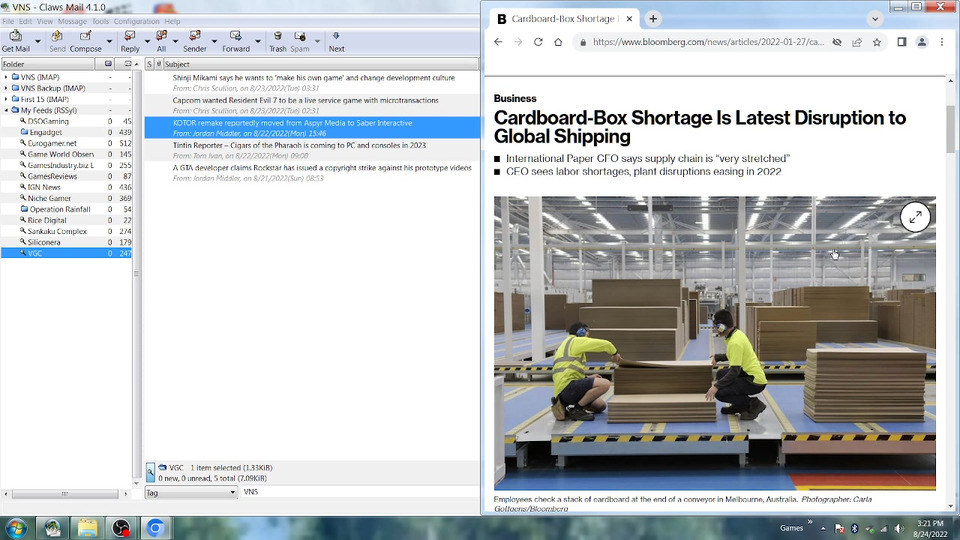Viewport: 960px width, 540px height.
Task: Open the Tools menu
Action: (x=100, y=21)
